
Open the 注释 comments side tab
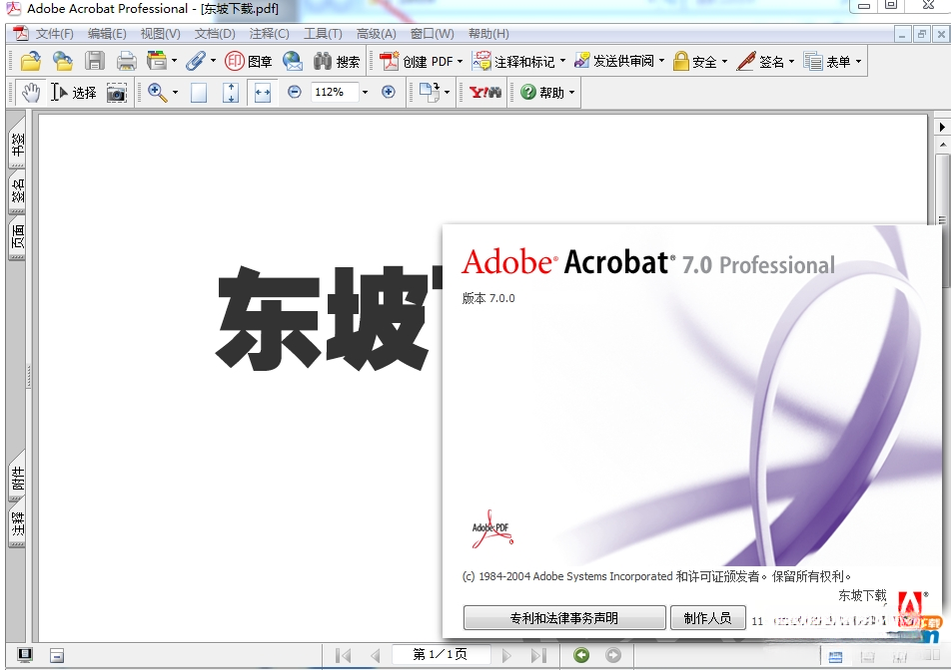pos(18,524)
